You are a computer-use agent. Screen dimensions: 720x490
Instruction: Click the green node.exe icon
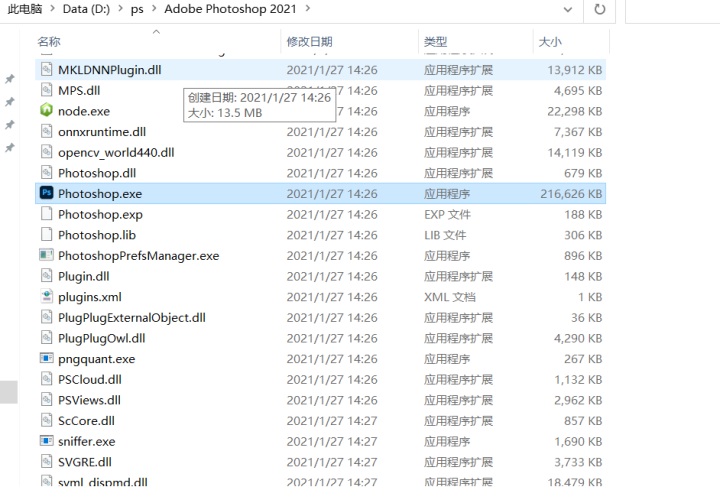[x=46, y=111]
